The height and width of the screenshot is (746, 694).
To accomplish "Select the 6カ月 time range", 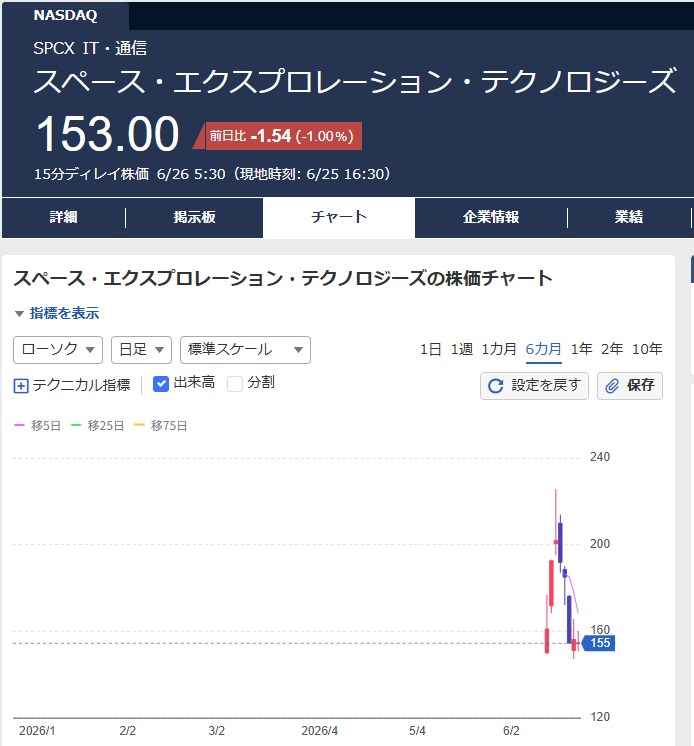I will click(544, 349).
